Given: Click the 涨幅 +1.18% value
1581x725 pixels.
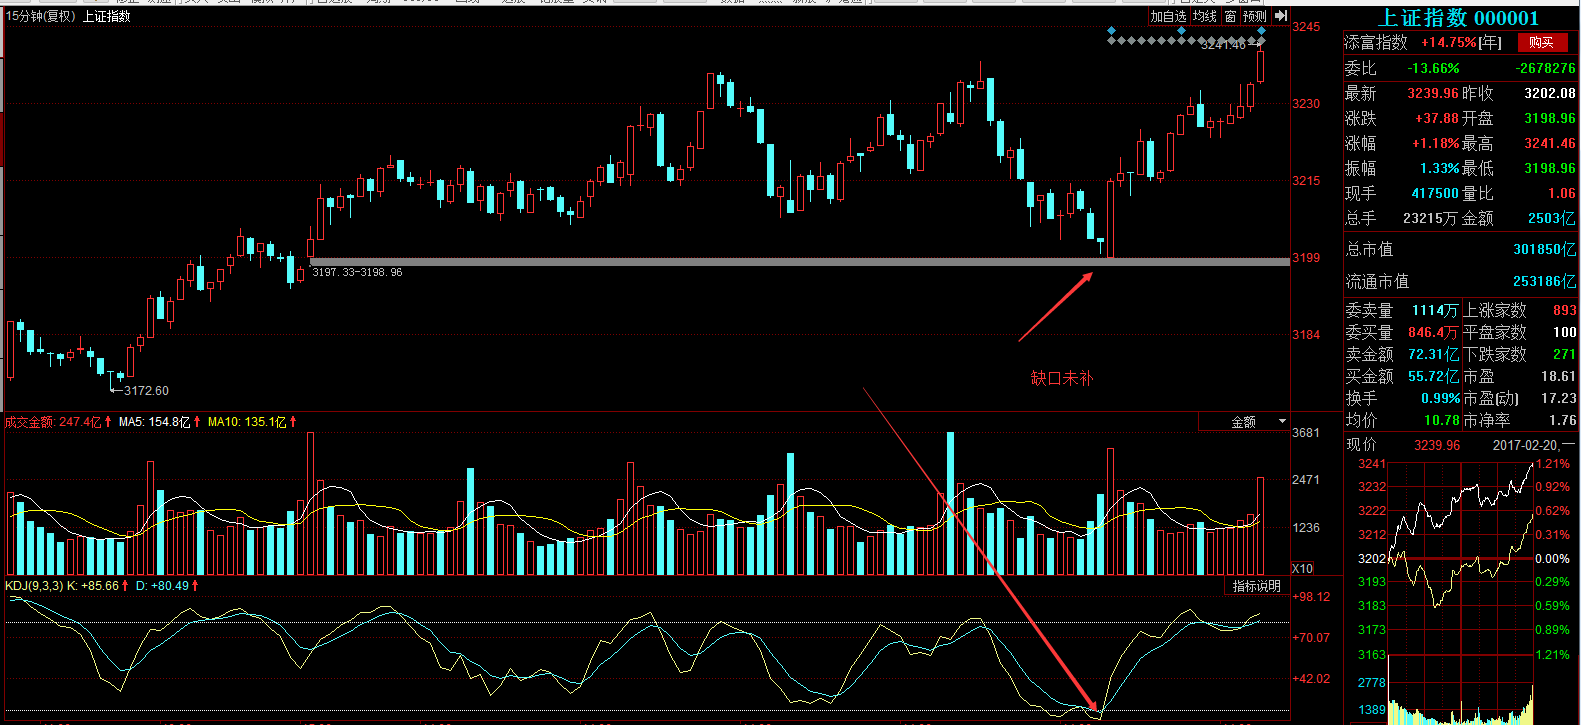Looking at the screenshot, I should click(1436, 143).
